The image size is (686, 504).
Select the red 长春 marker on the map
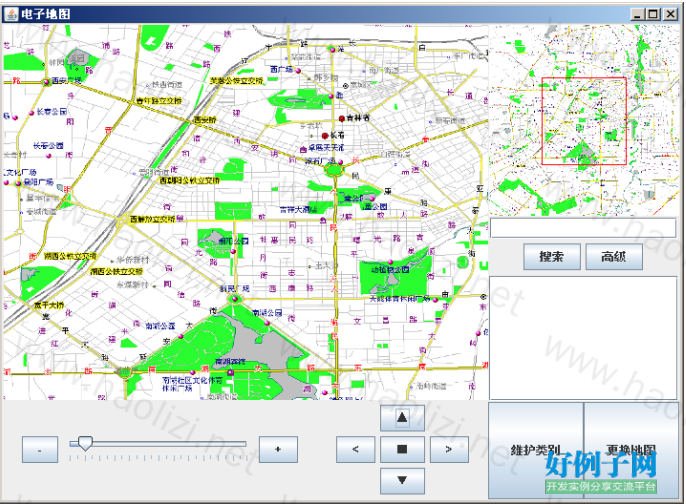[x=325, y=135]
